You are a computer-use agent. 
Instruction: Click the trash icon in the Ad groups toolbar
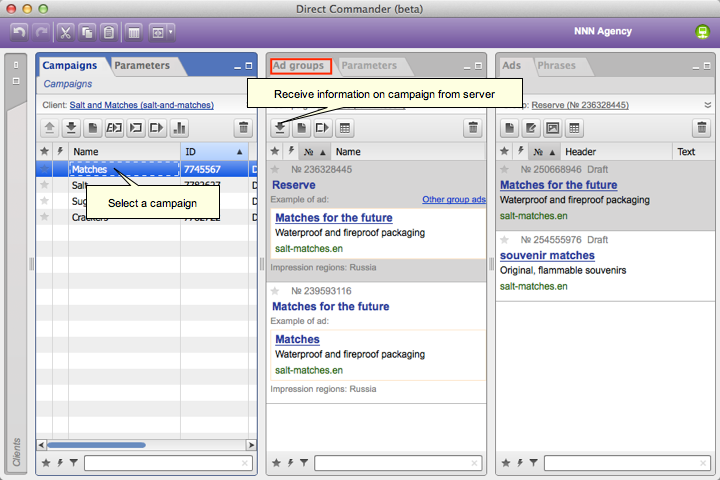coord(473,128)
